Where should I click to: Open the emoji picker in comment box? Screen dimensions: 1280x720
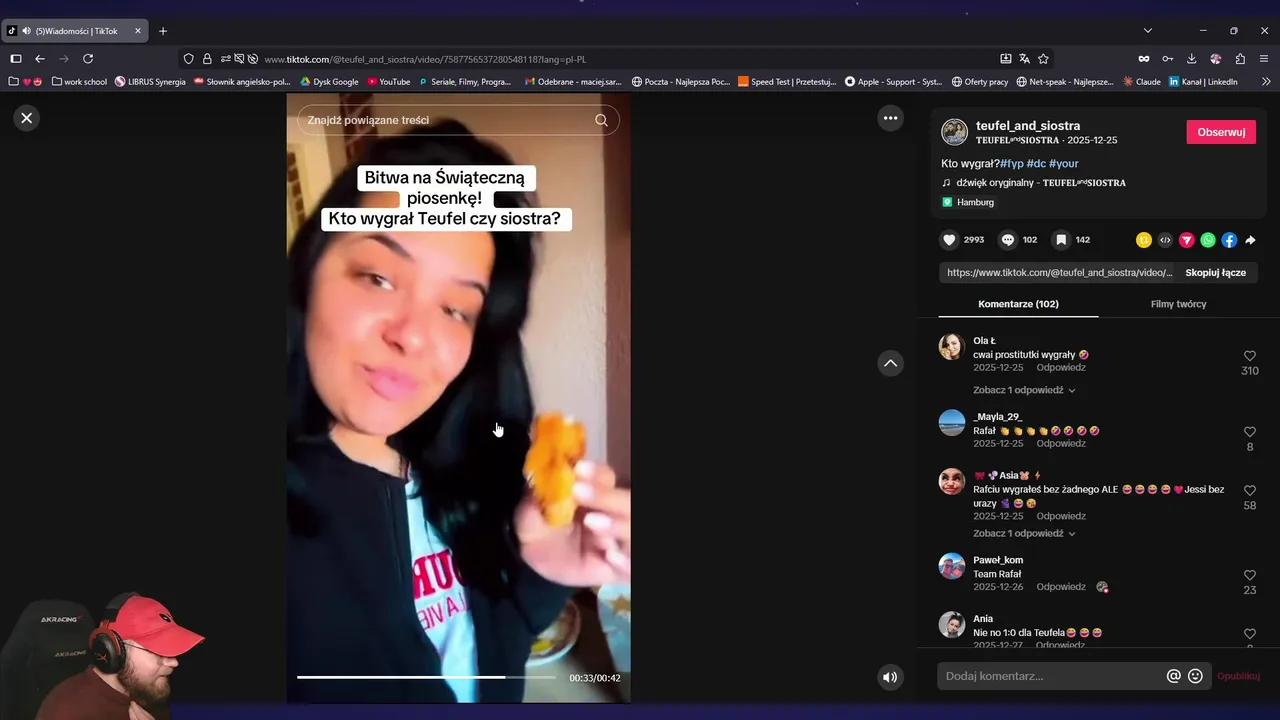(x=1195, y=676)
